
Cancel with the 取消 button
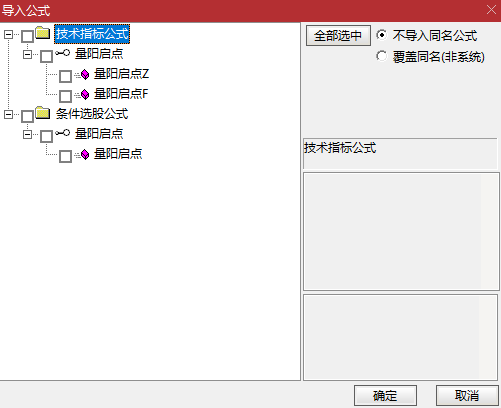point(467,396)
